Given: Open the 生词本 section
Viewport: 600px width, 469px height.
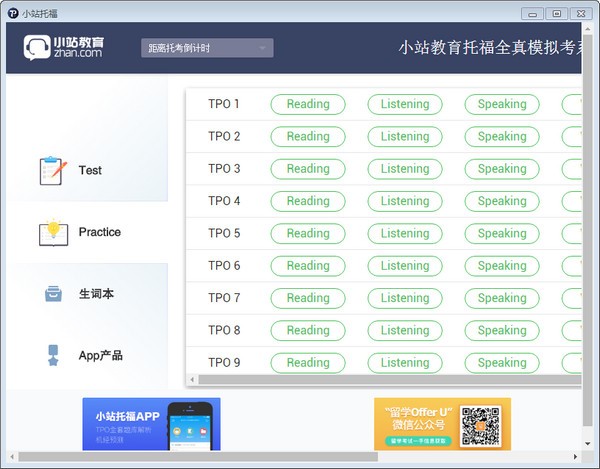Looking at the screenshot, I should point(96,294).
